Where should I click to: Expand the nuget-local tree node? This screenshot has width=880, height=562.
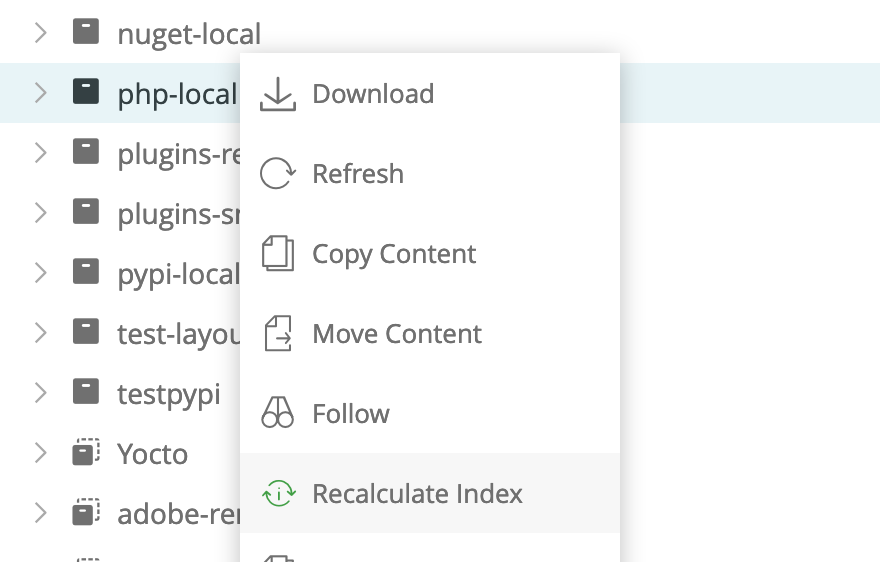tap(41, 33)
